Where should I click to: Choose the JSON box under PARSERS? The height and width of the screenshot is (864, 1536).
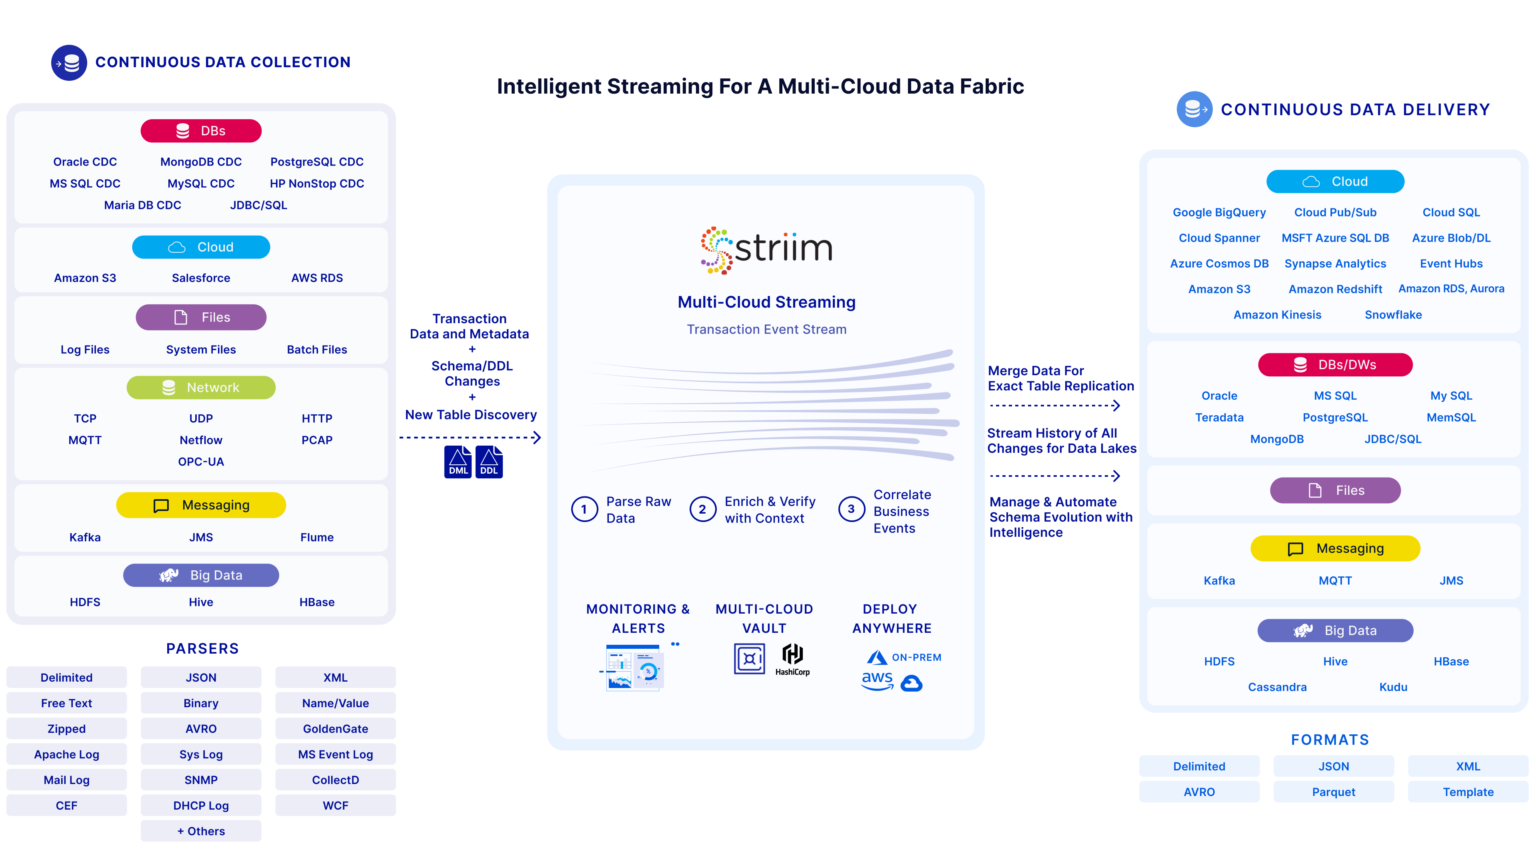coord(201,678)
